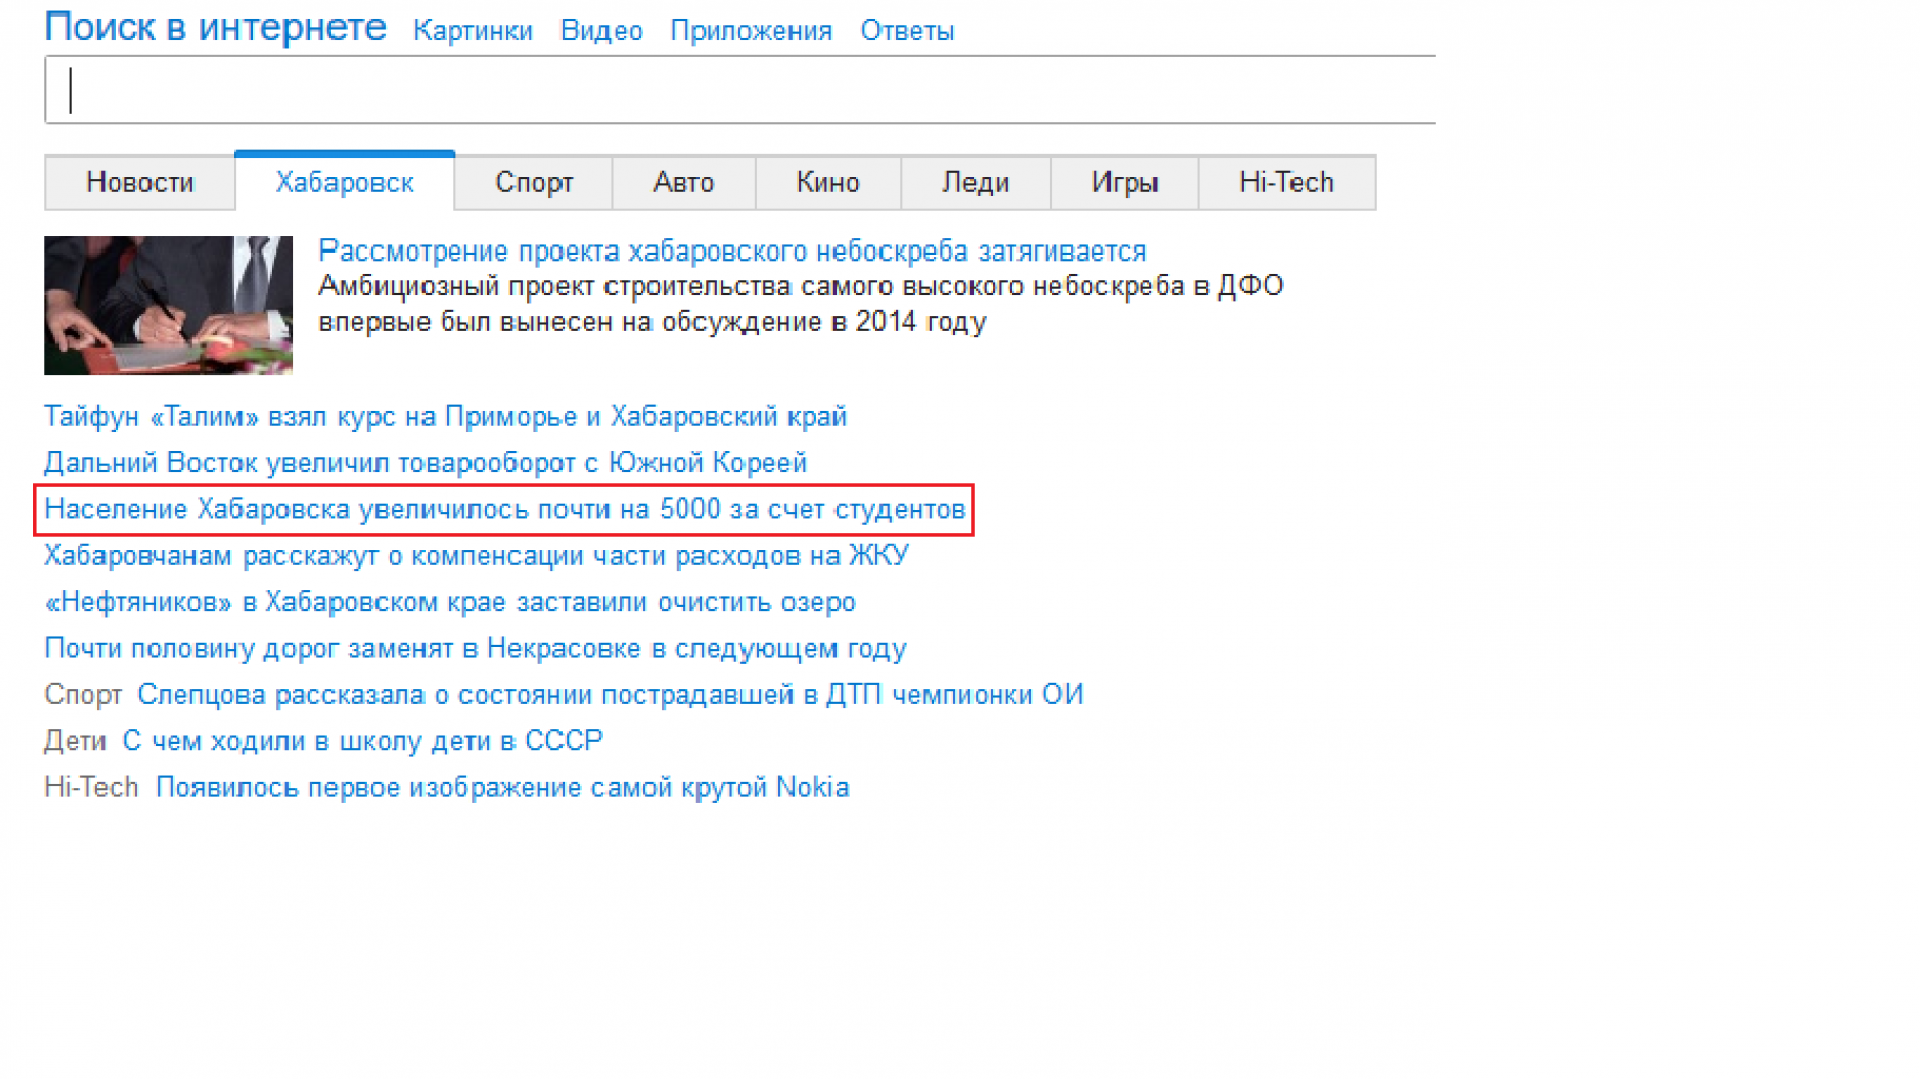Select the Авто tab
This screenshot has height=1079, width=1920.
(683, 182)
